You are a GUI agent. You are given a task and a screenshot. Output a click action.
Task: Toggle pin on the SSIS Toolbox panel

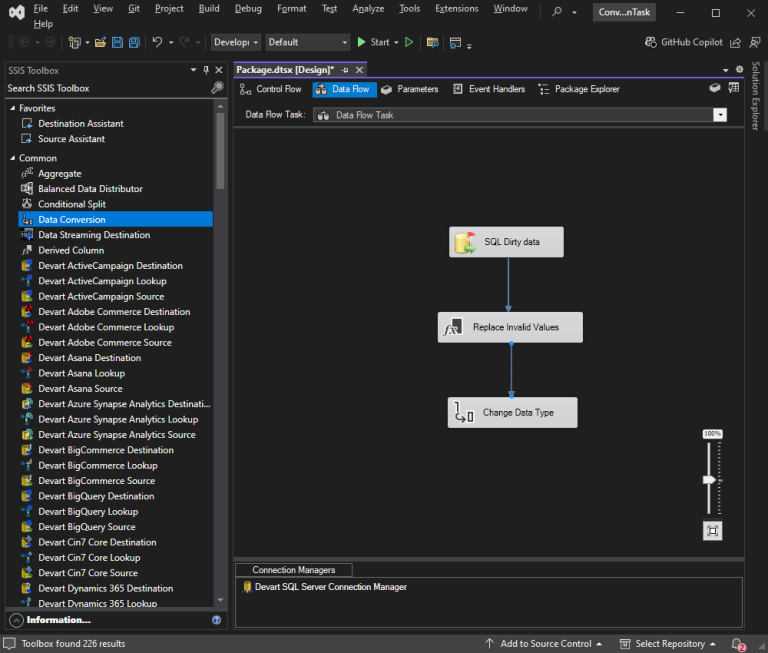coord(206,70)
